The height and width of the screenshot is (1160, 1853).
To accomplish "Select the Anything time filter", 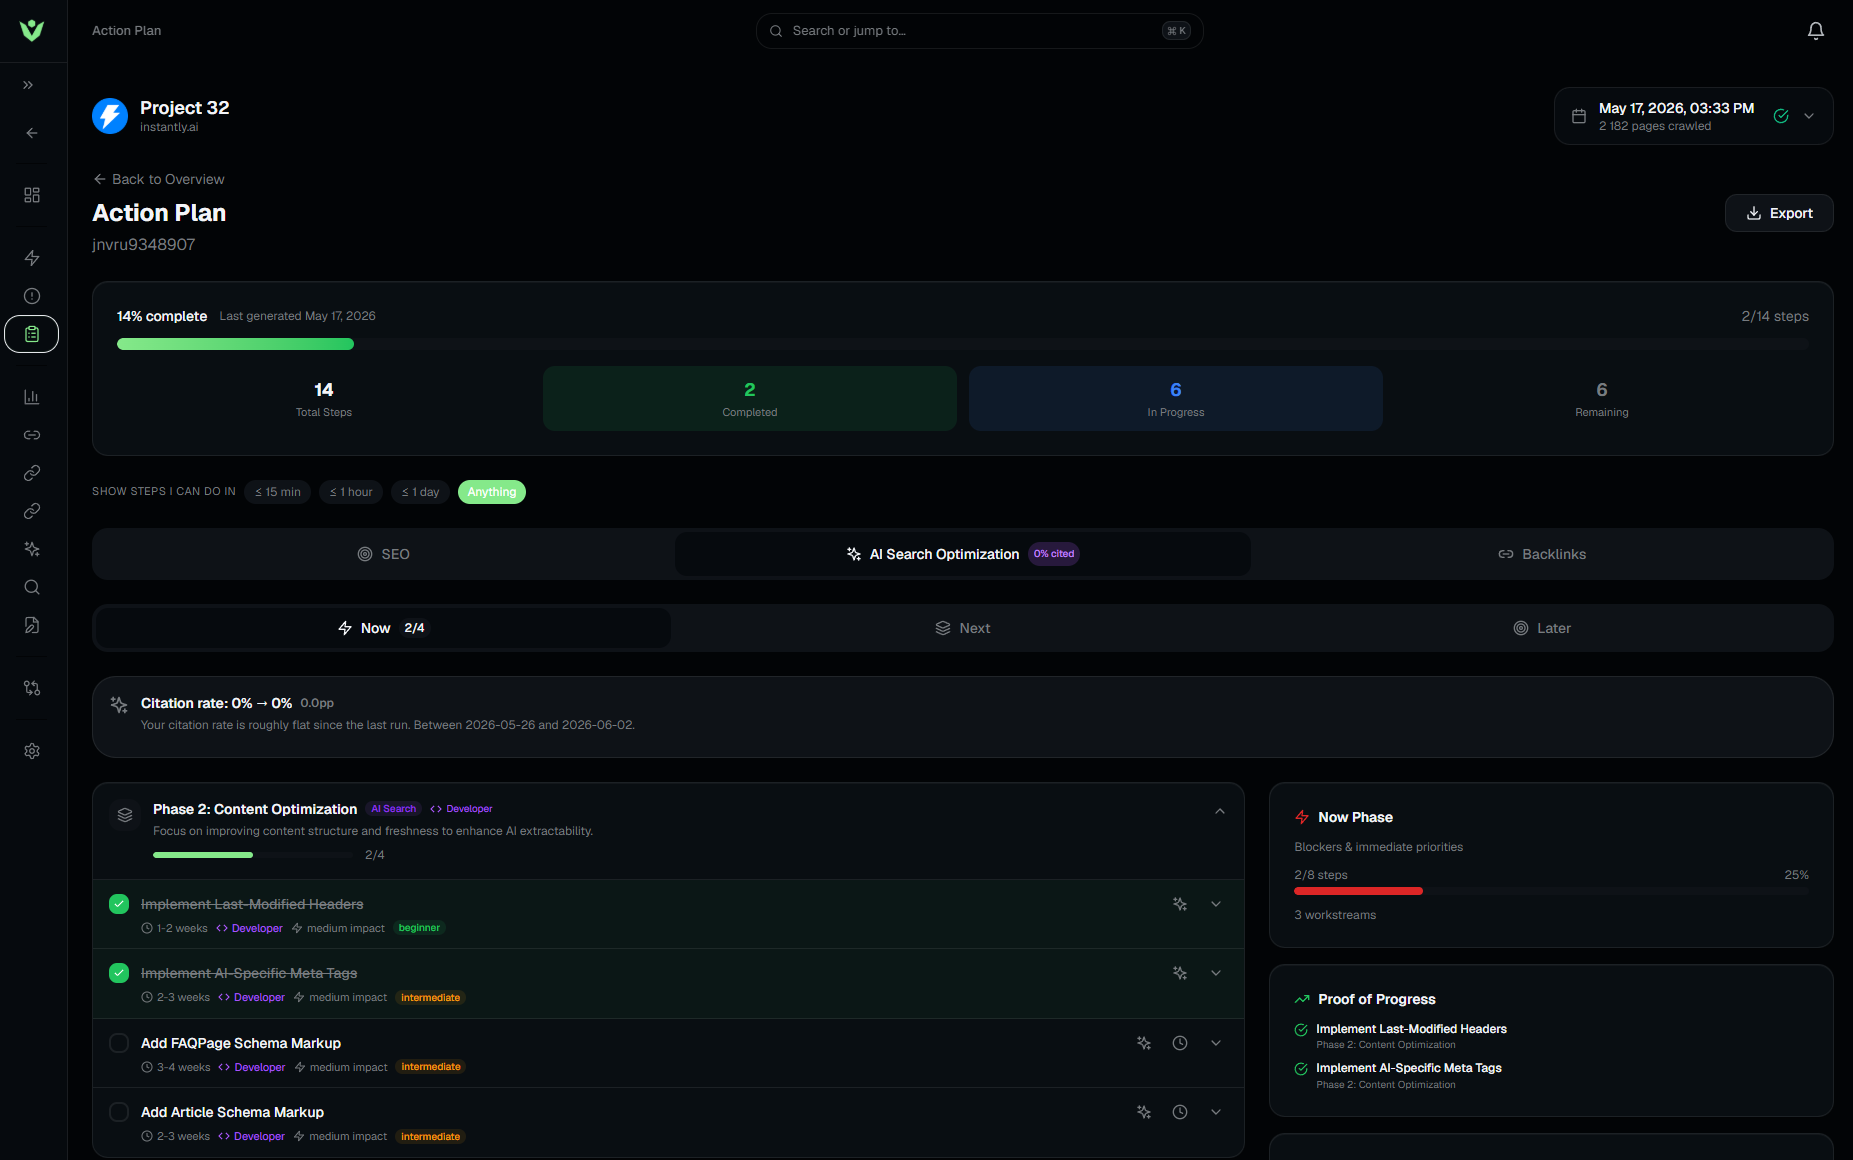I will [x=492, y=492].
